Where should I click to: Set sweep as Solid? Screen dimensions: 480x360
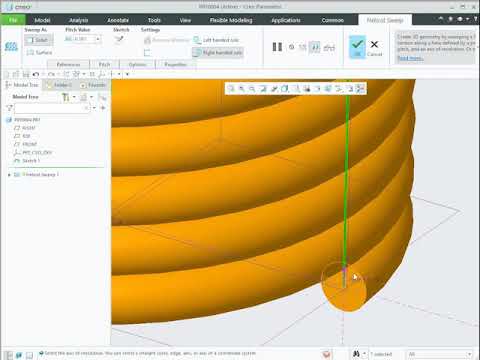[x=38, y=40]
